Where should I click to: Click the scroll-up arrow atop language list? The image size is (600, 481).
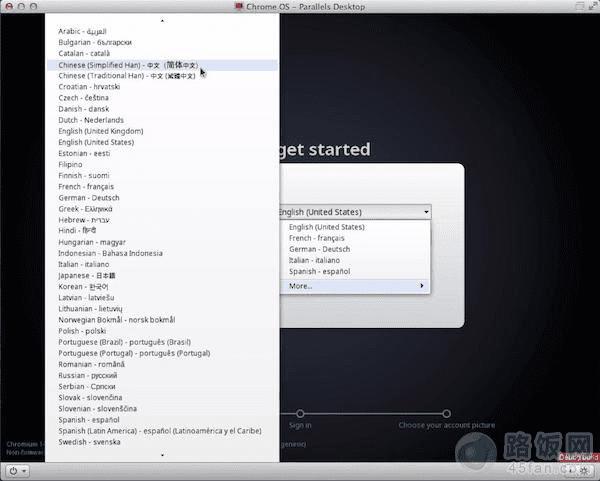pos(162,21)
